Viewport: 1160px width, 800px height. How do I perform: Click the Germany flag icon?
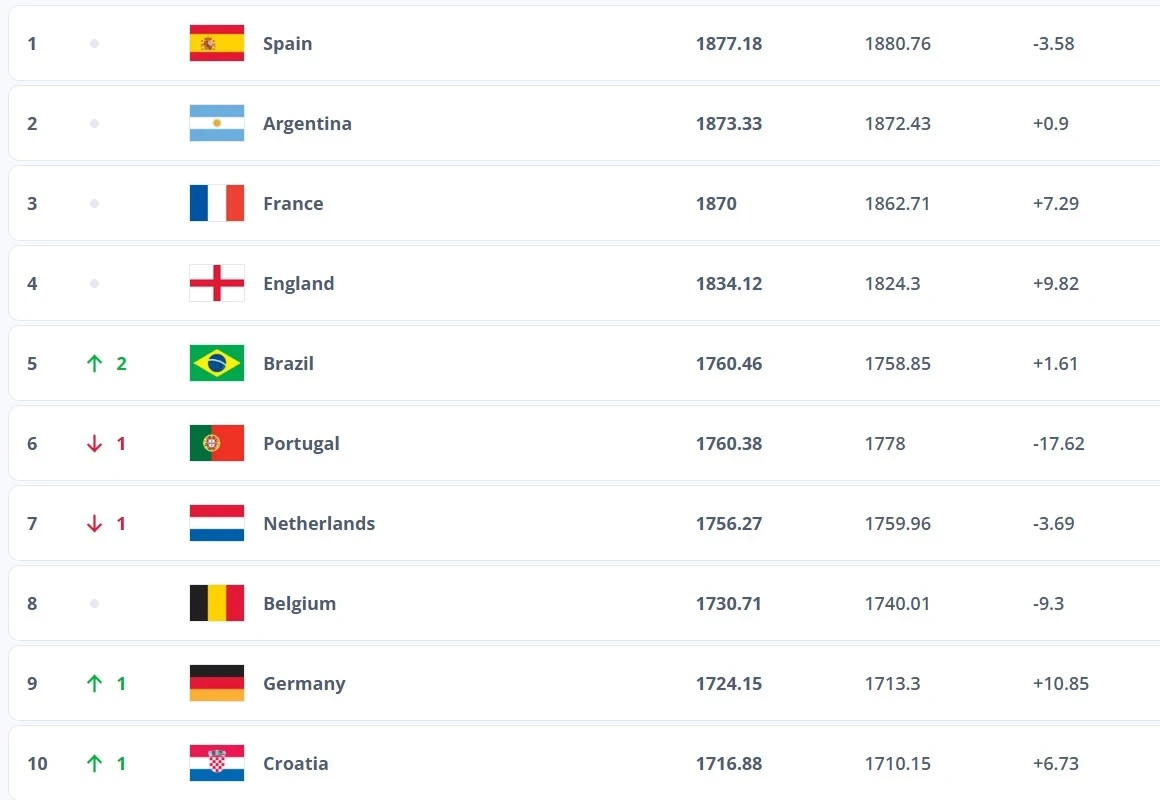pyautogui.click(x=217, y=683)
